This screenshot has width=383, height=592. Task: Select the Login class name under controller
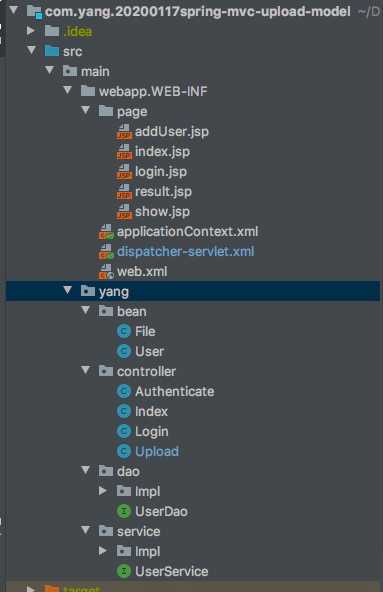[x=152, y=432]
